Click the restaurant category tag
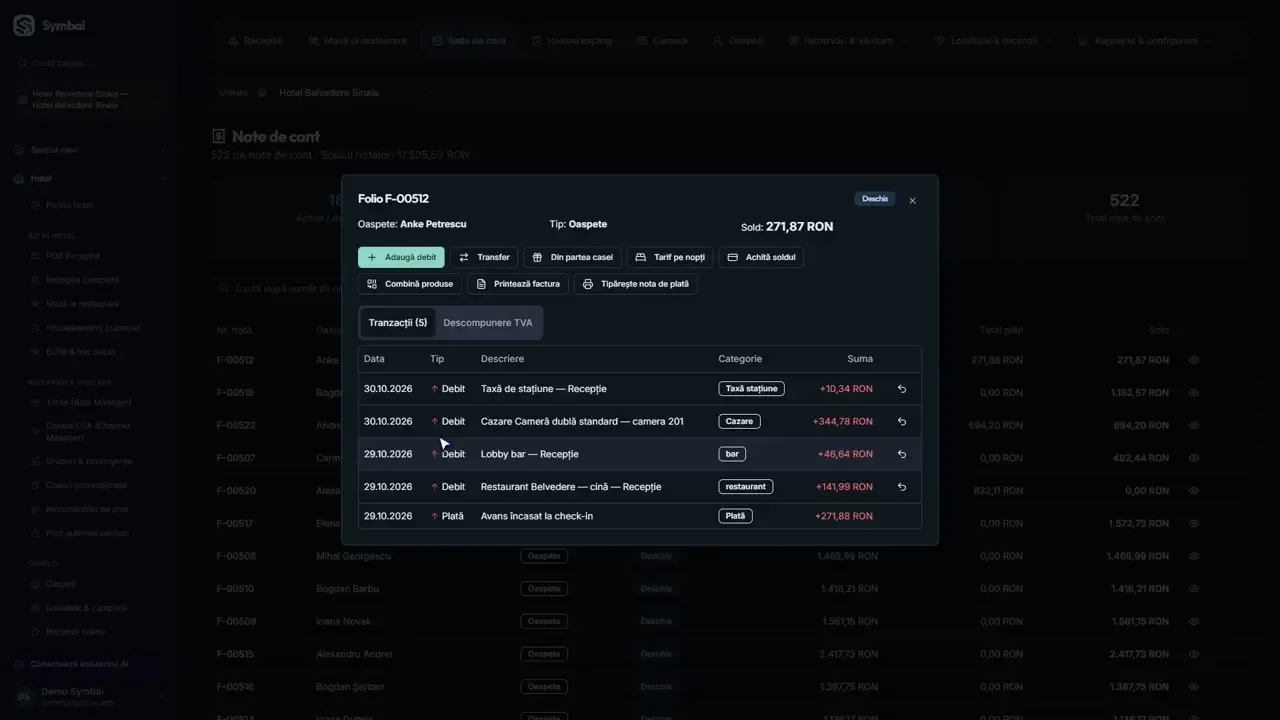 point(745,487)
